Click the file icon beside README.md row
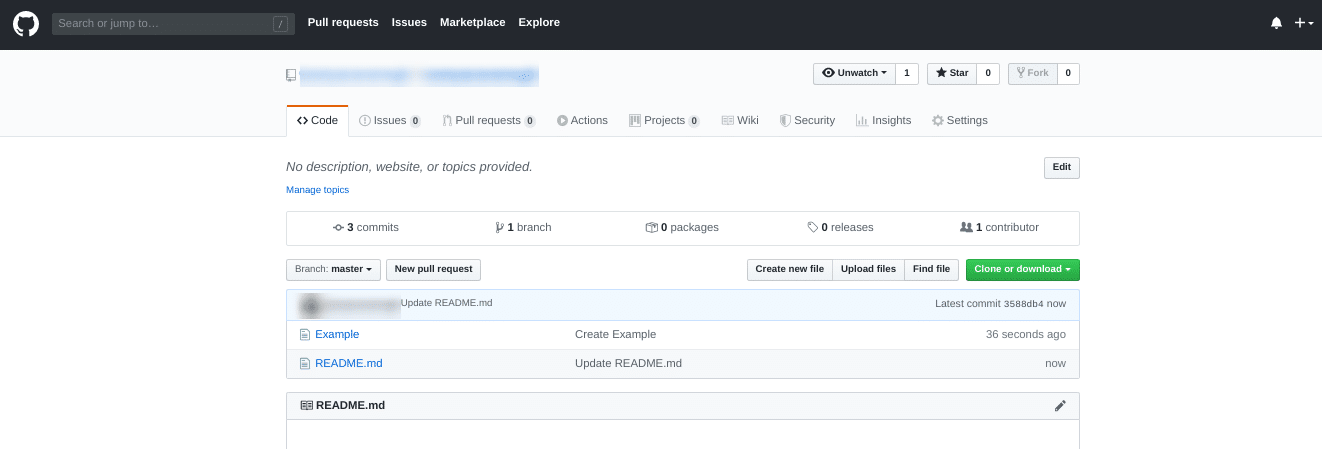This screenshot has height=449, width=1322. click(x=305, y=364)
